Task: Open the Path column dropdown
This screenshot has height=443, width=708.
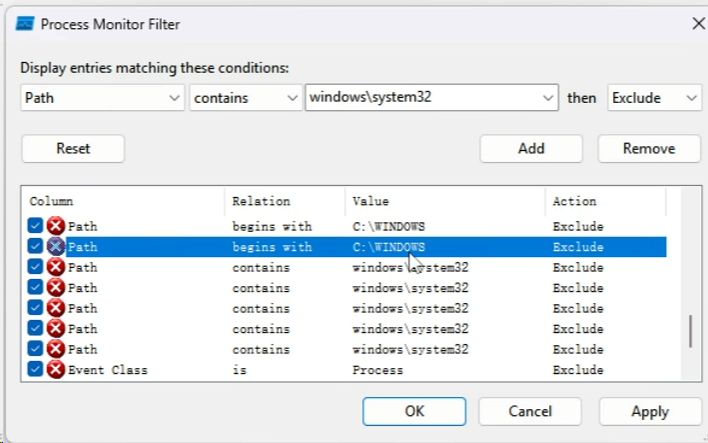Action: click(x=102, y=98)
